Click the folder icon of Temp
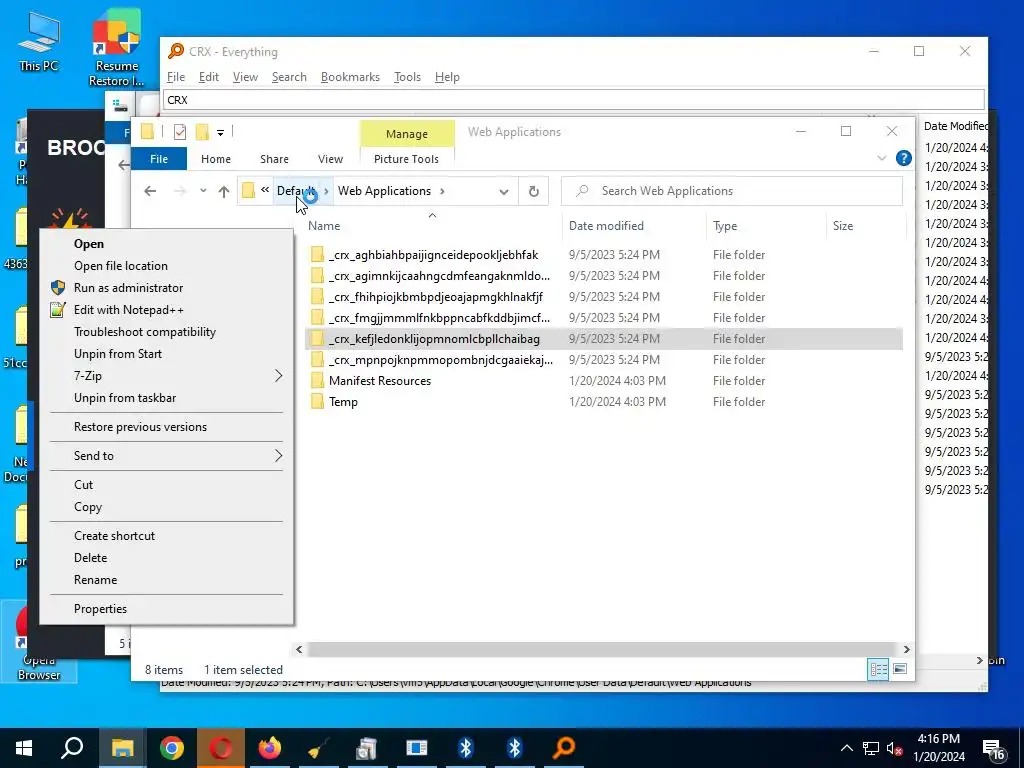1024x768 pixels. click(317, 402)
